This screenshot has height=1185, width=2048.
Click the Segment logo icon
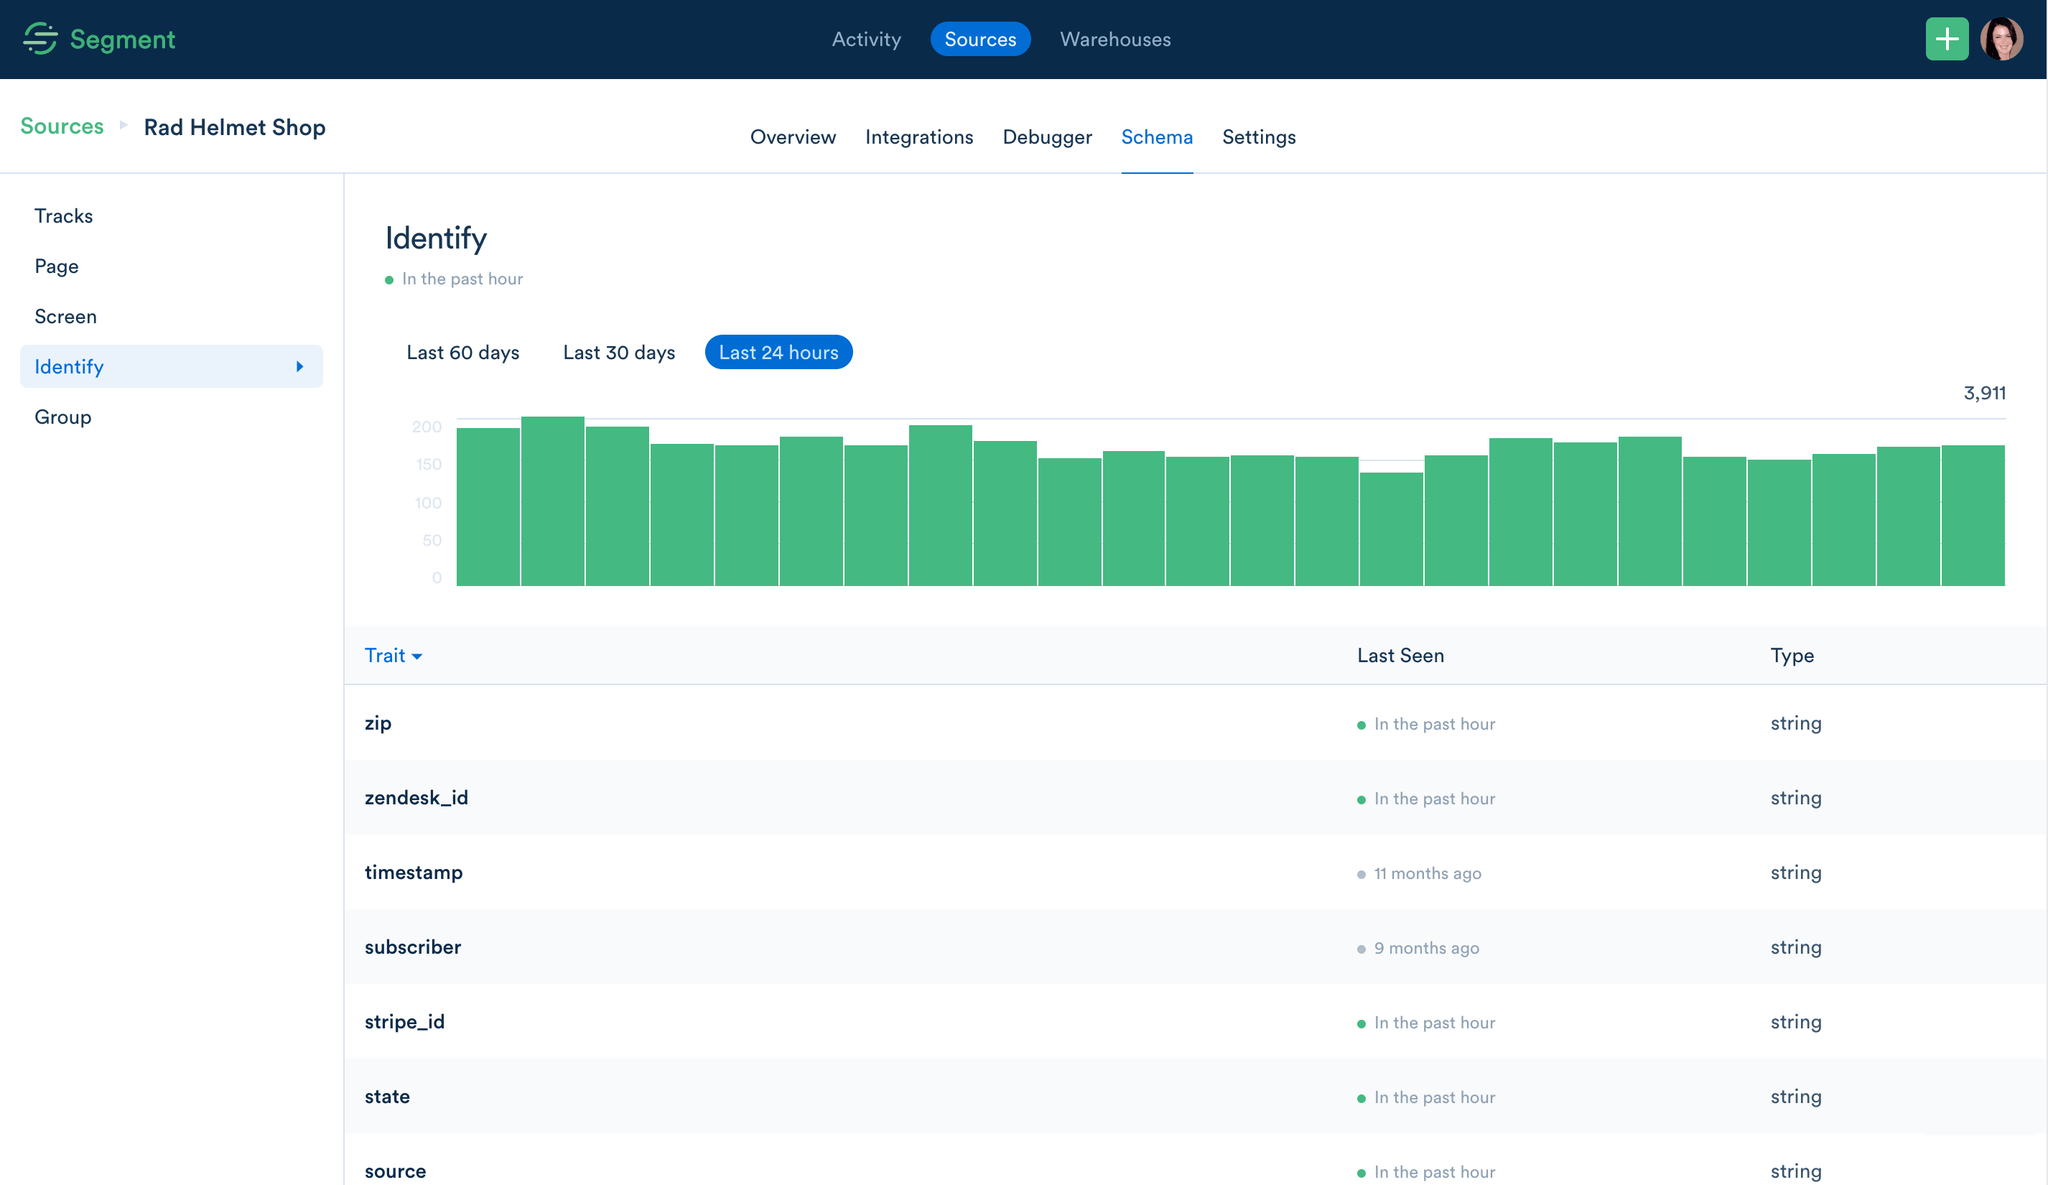pyautogui.click(x=40, y=39)
